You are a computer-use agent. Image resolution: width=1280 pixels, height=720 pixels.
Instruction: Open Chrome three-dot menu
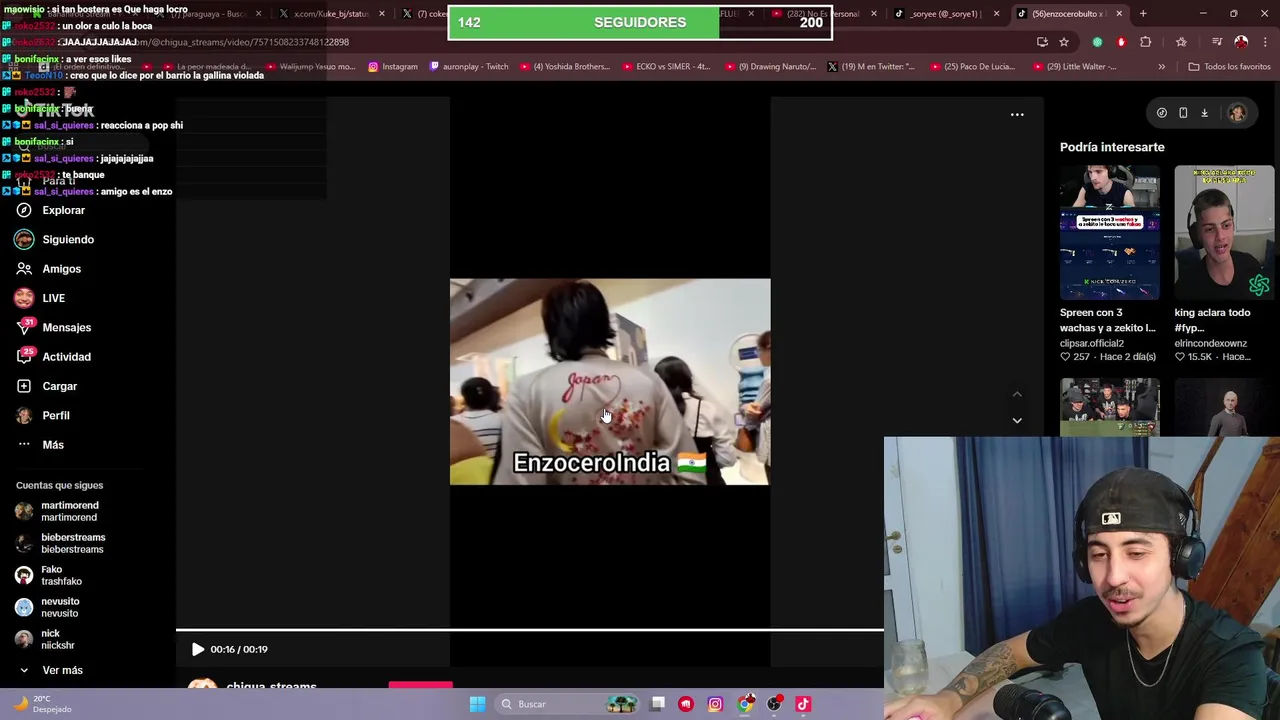click(x=1264, y=42)
